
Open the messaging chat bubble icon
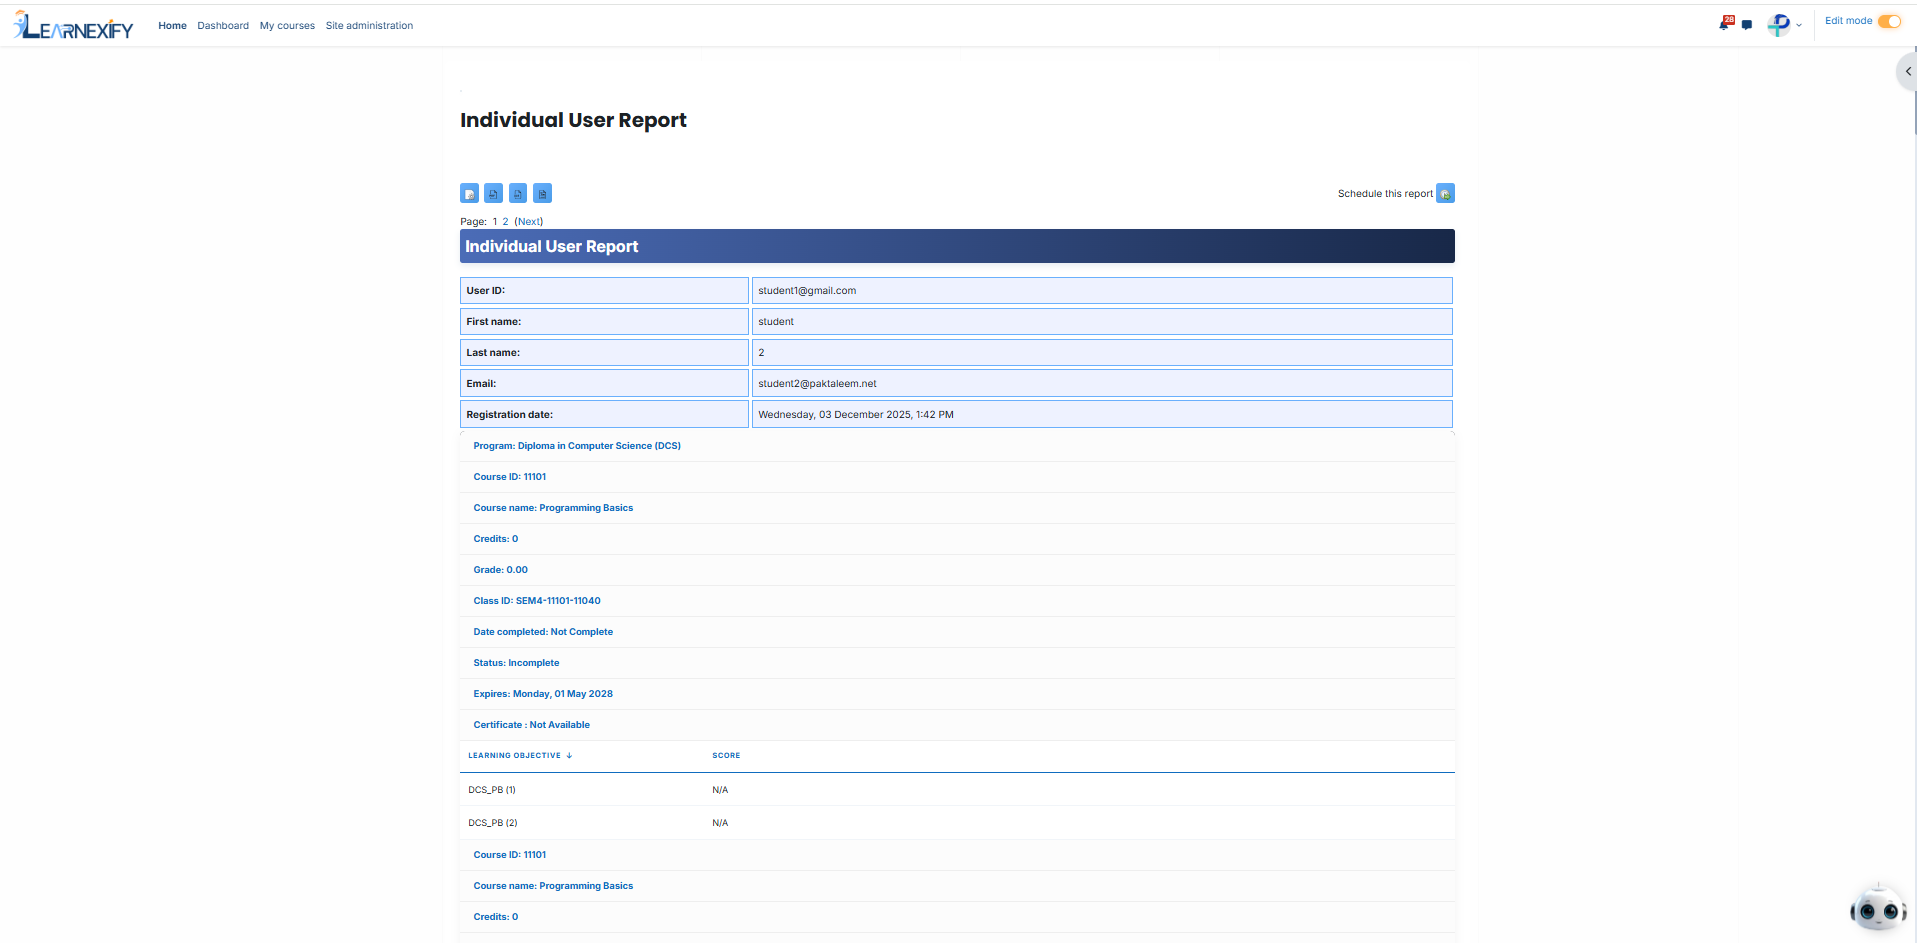coord(1746,25)
